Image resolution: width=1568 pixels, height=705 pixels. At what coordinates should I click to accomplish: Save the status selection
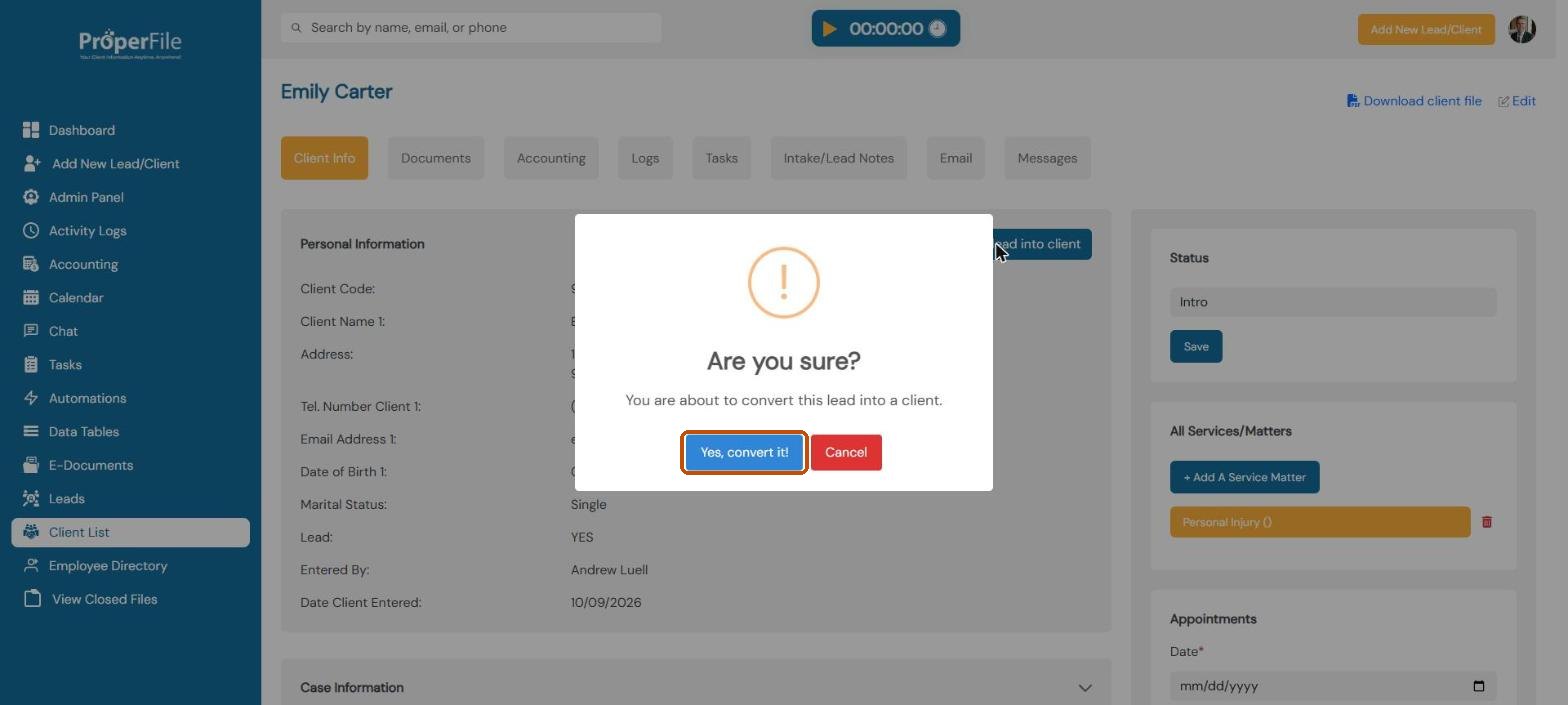point(1196,347)
